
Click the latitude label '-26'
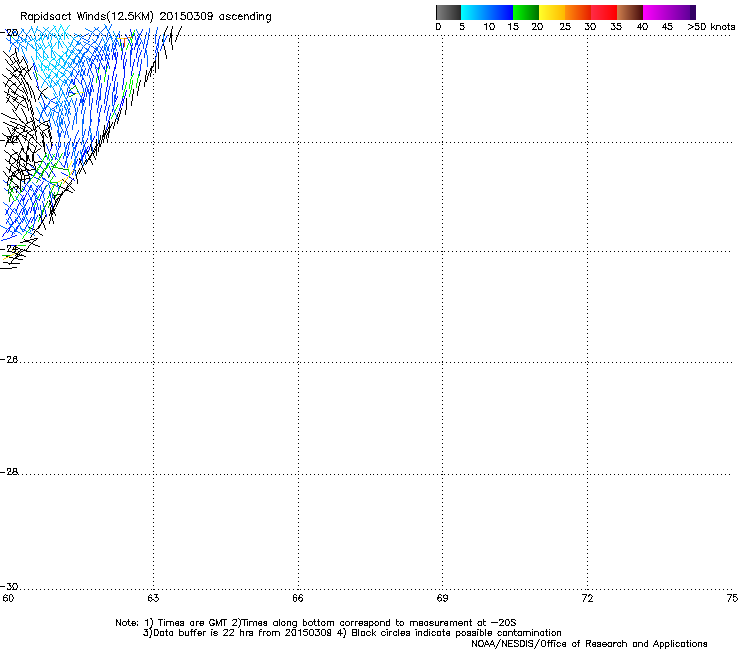[9, 360]
